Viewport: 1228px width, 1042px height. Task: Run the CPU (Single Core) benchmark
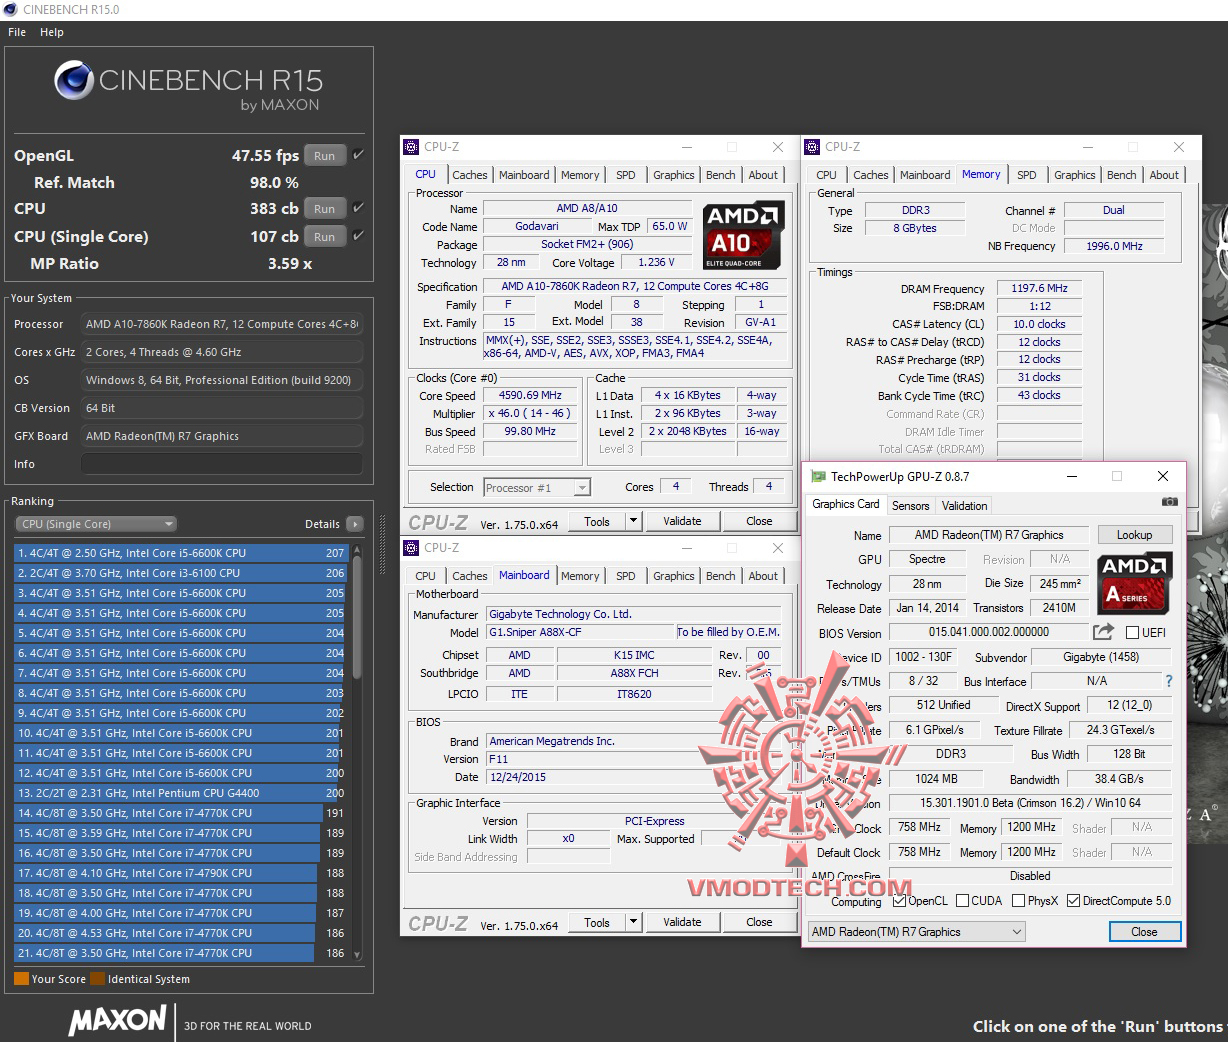[x=325, y=237]
